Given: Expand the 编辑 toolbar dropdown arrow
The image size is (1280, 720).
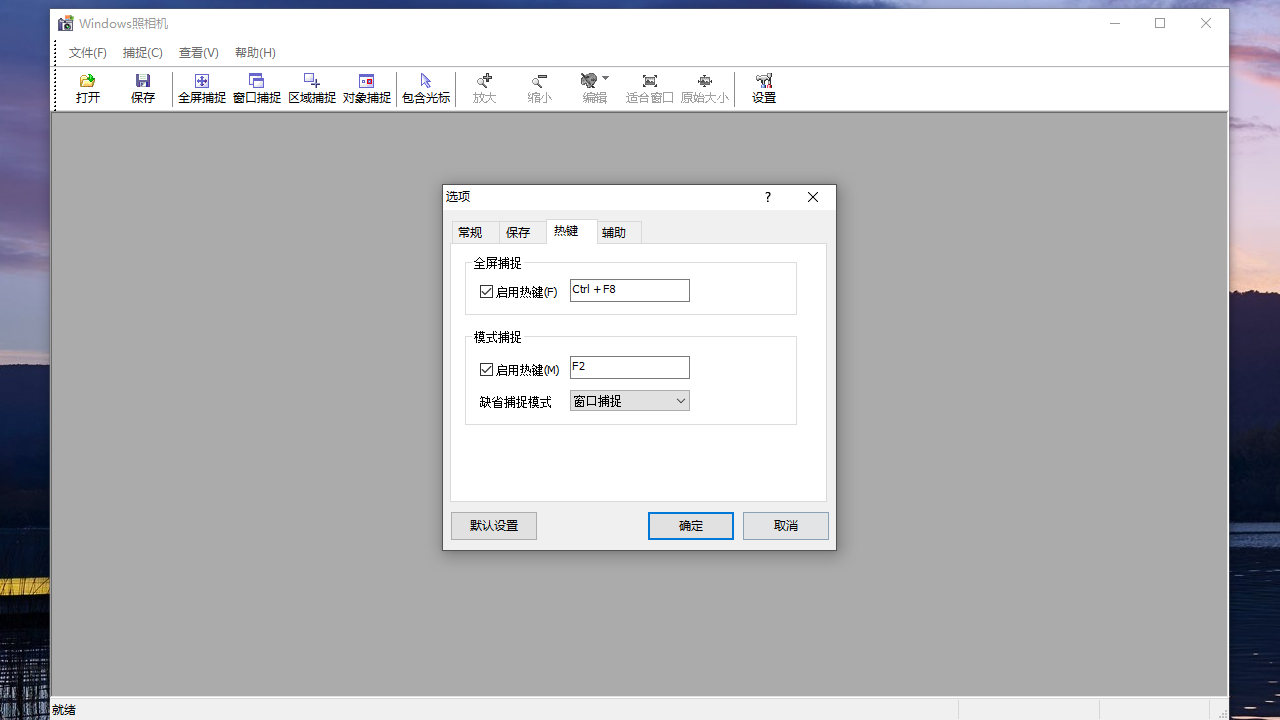Looking at the screenshot, I should click(608, 77).
